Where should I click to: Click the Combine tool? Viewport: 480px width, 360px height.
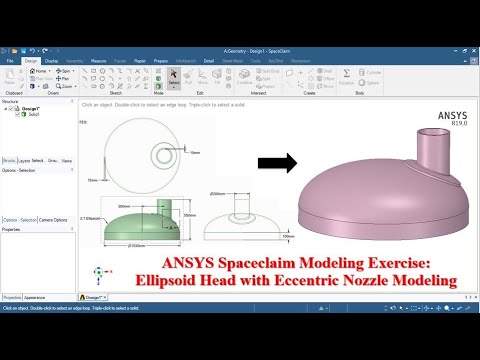[244, 77]
